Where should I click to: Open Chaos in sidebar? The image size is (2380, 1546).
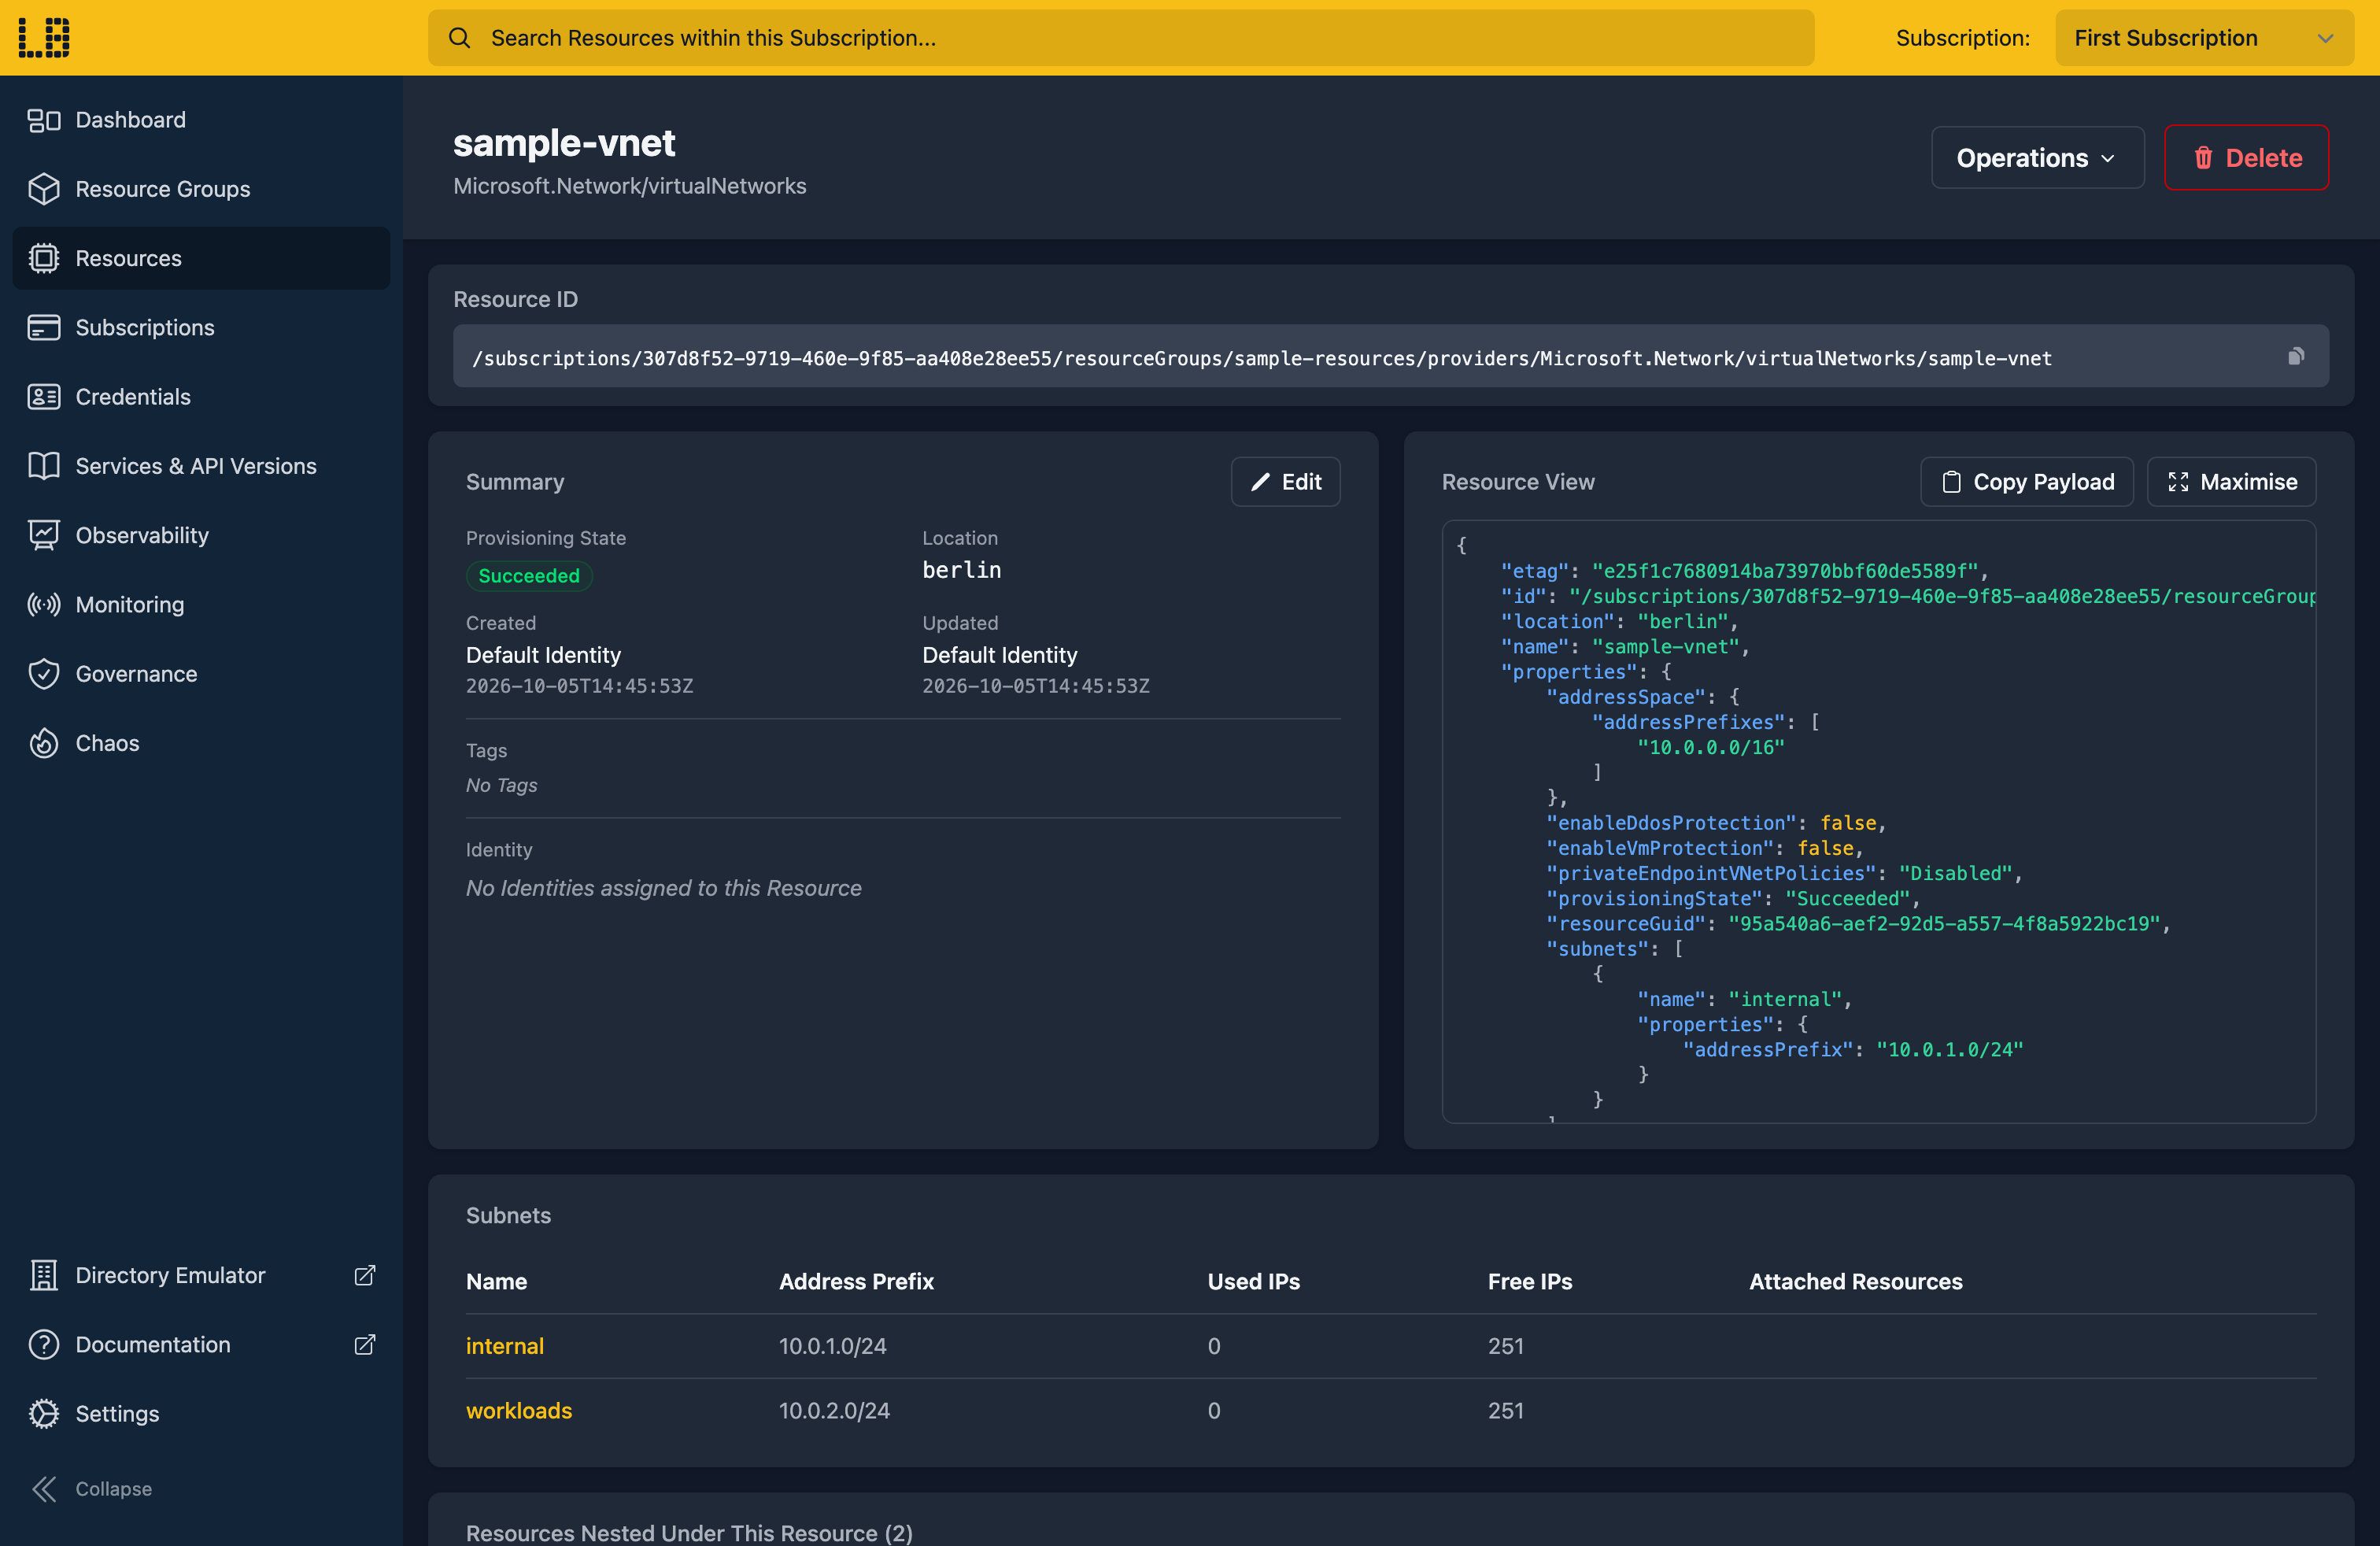201,743
